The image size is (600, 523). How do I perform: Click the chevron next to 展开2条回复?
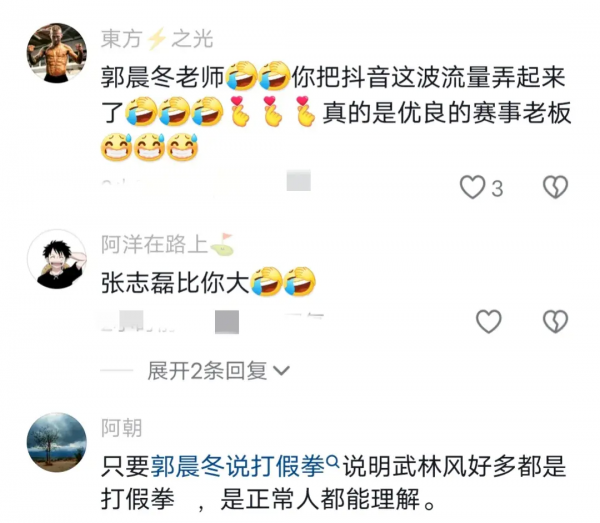click(x=282, y=370)
